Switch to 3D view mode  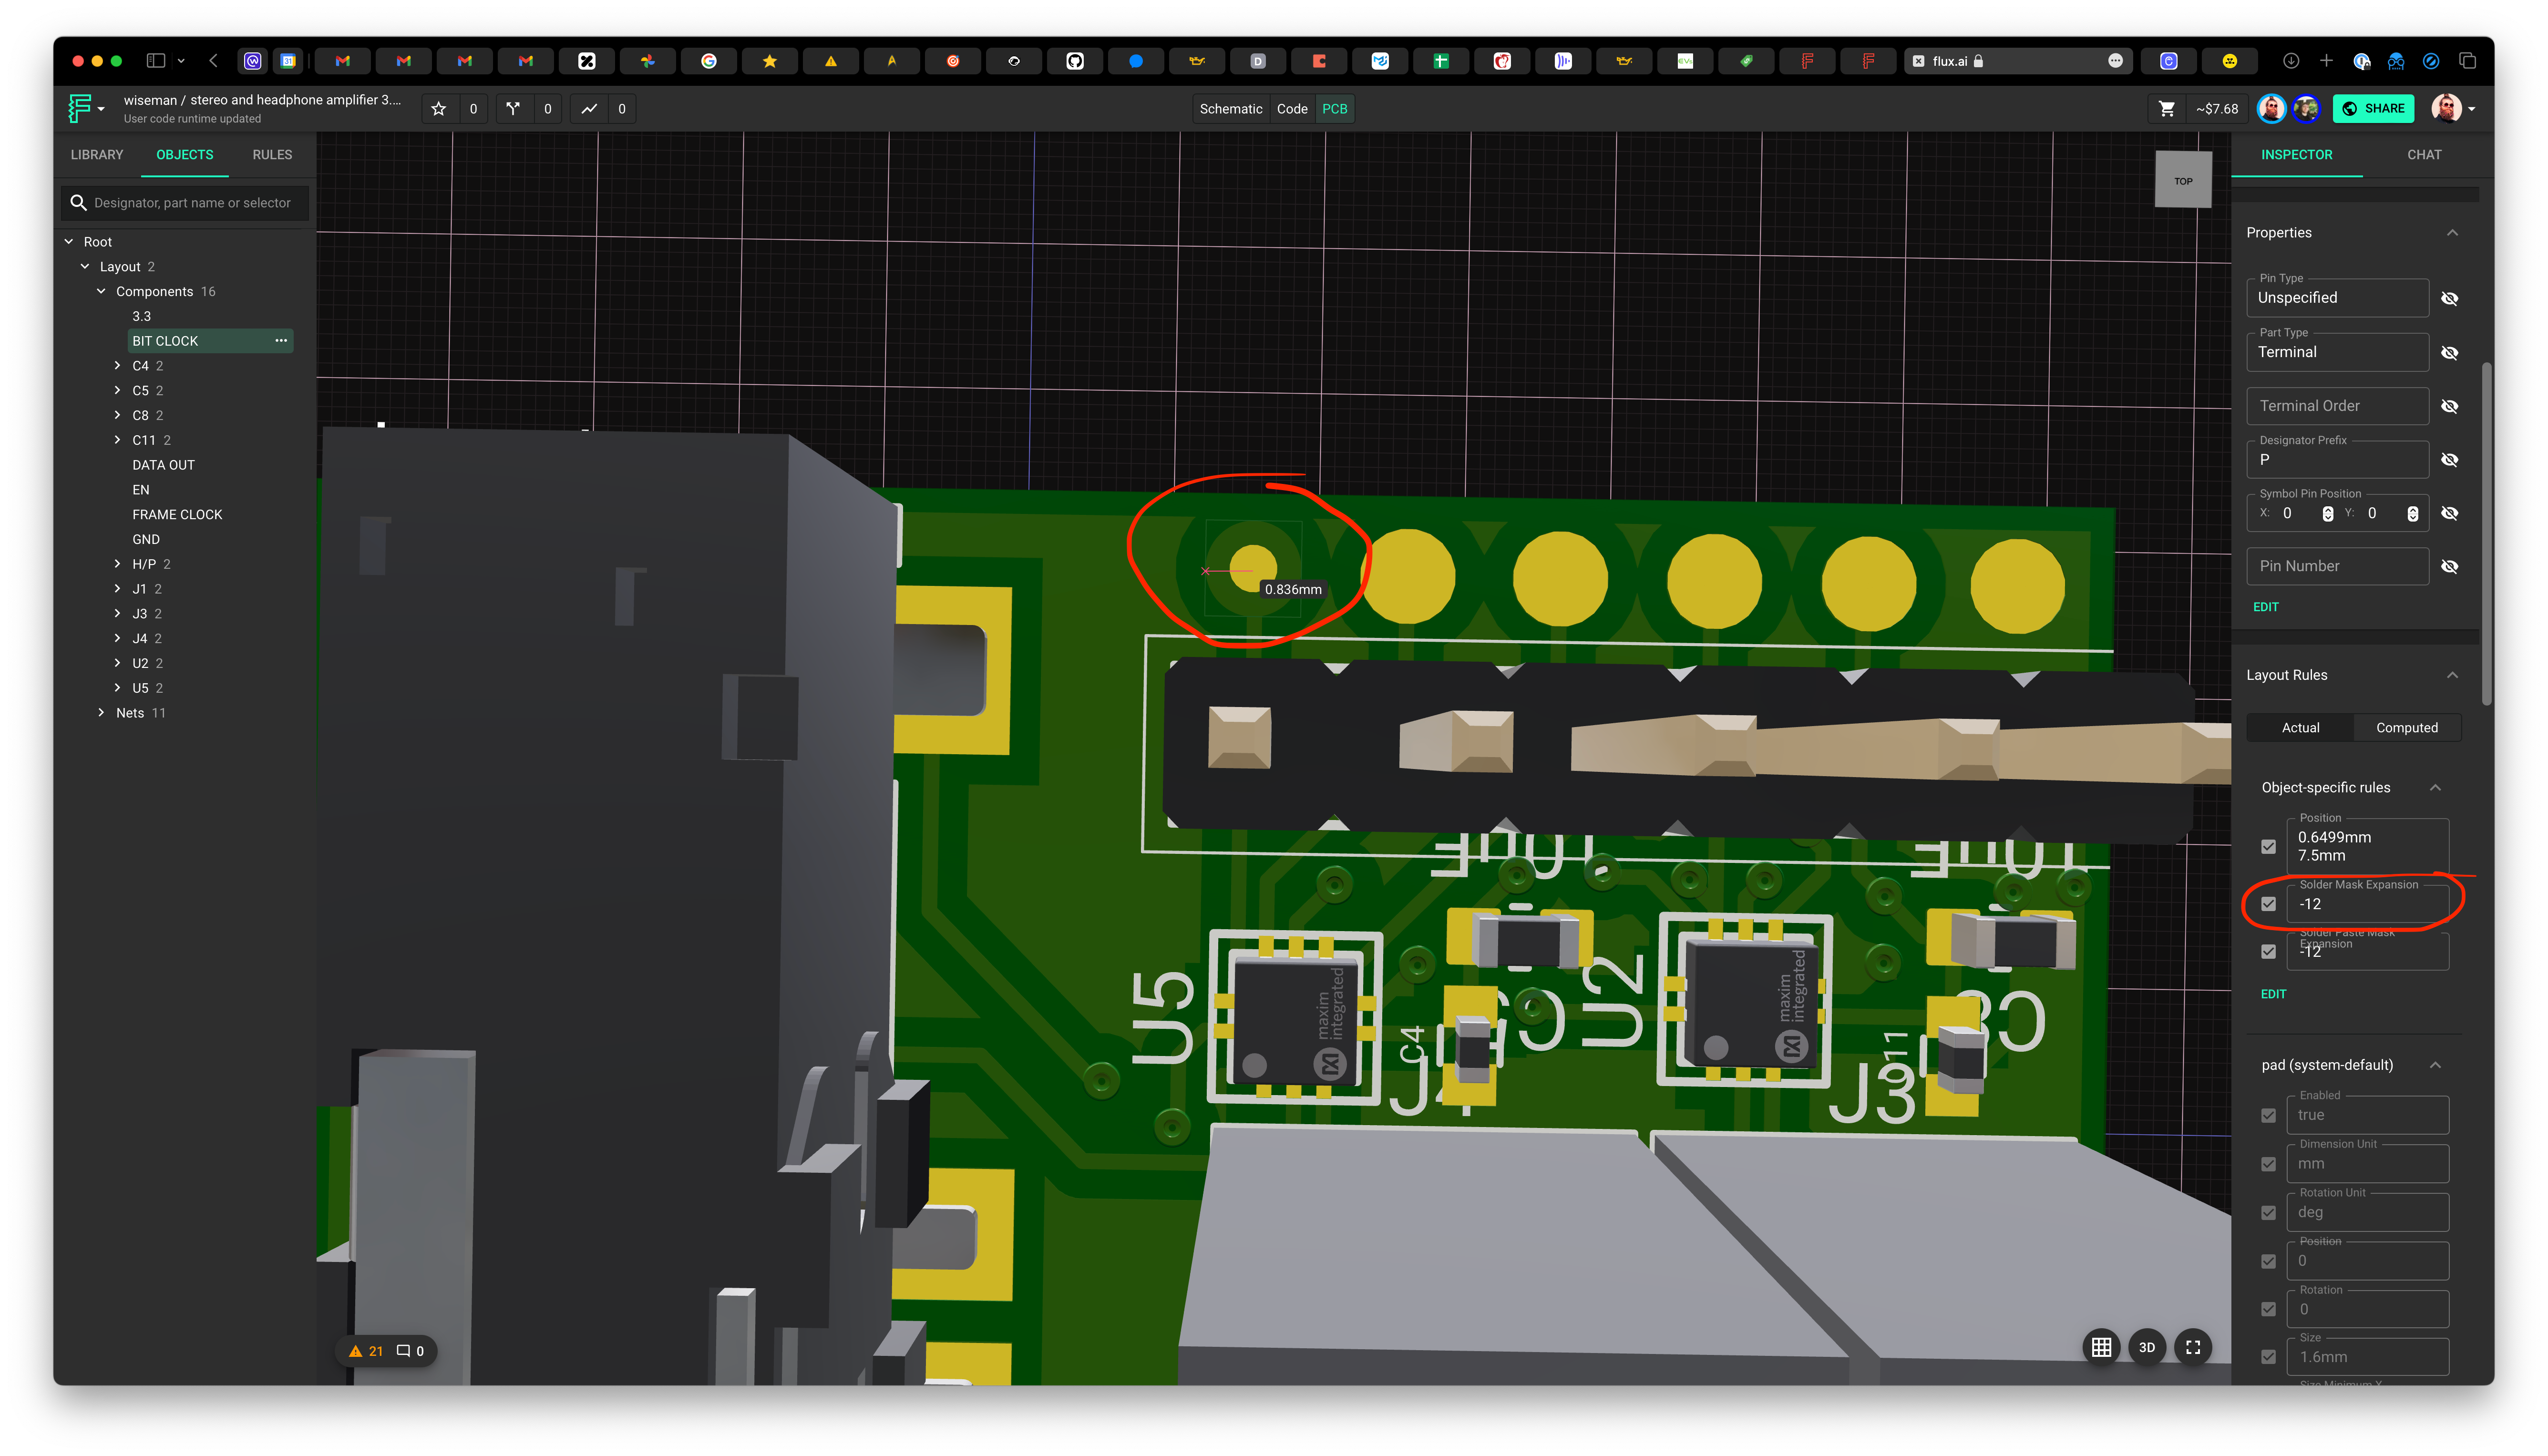tap(2146, 1347)
